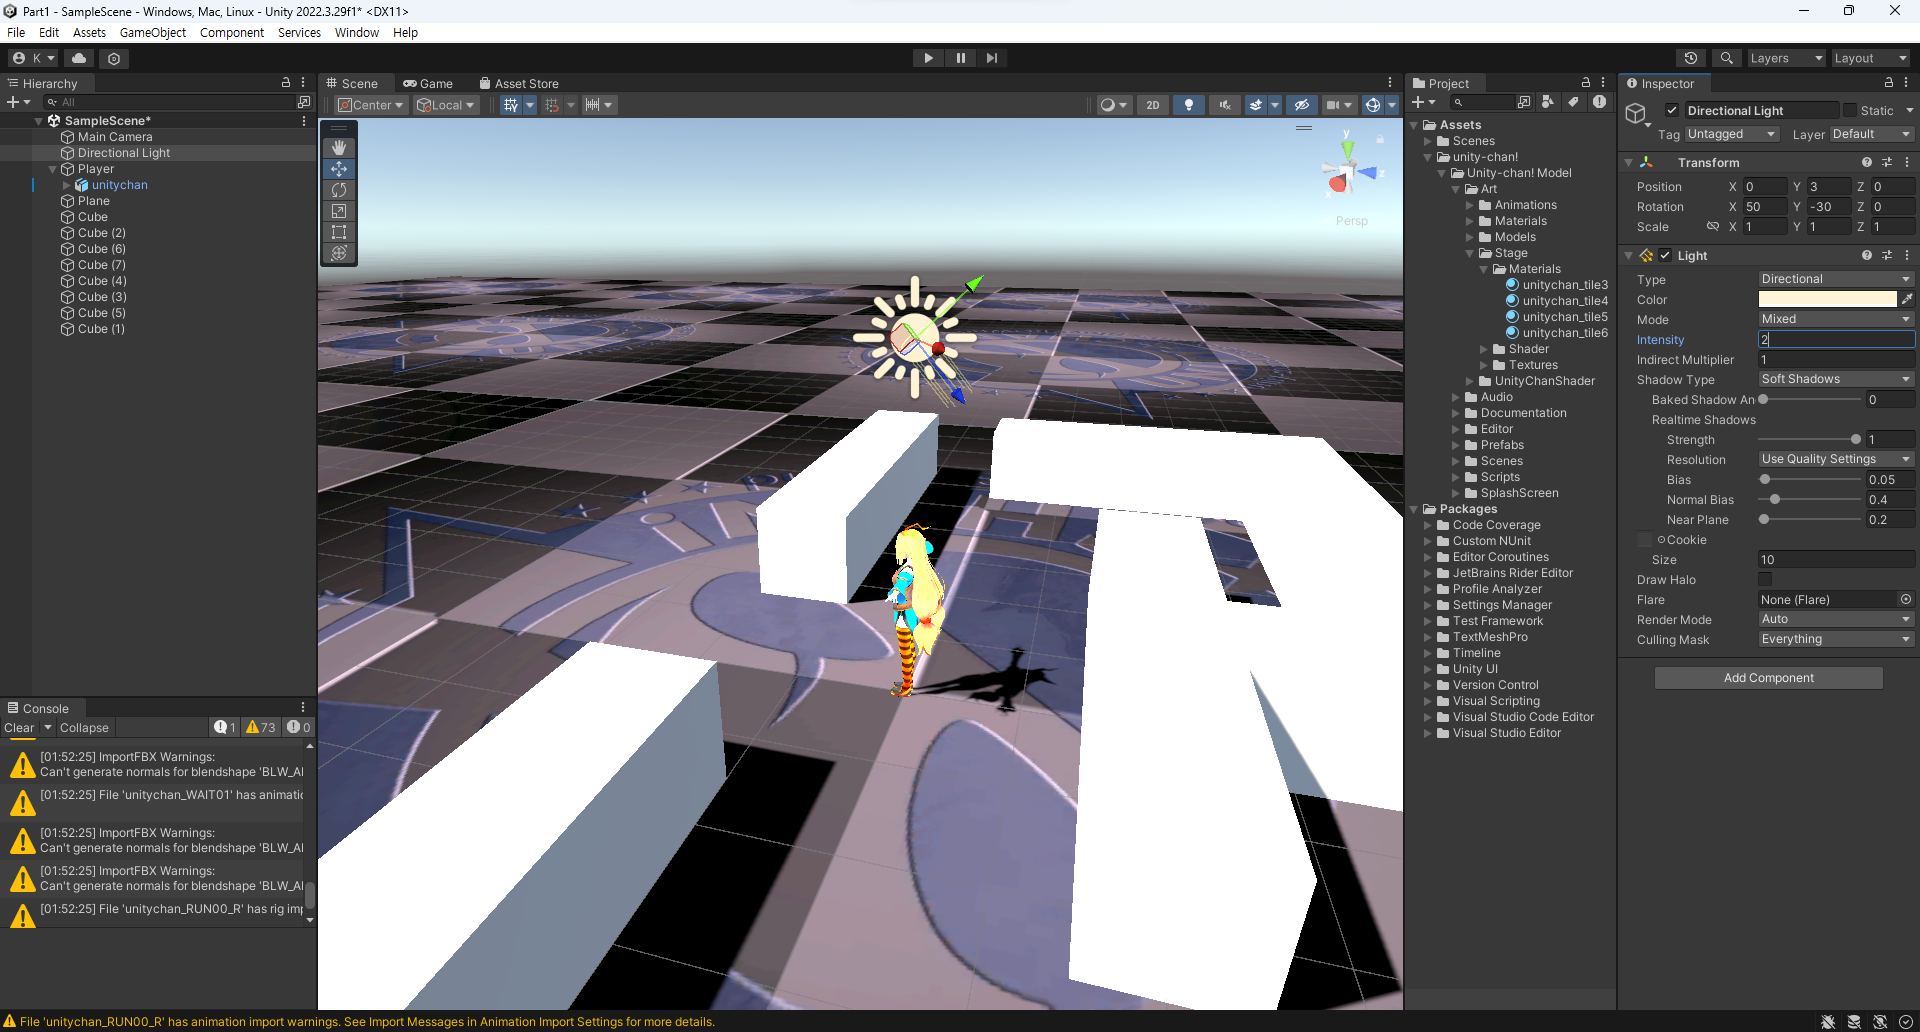Toggle the Static checkbox in Inspector
This screenshot has width=1920, height=1032.
pos(1850,111)
